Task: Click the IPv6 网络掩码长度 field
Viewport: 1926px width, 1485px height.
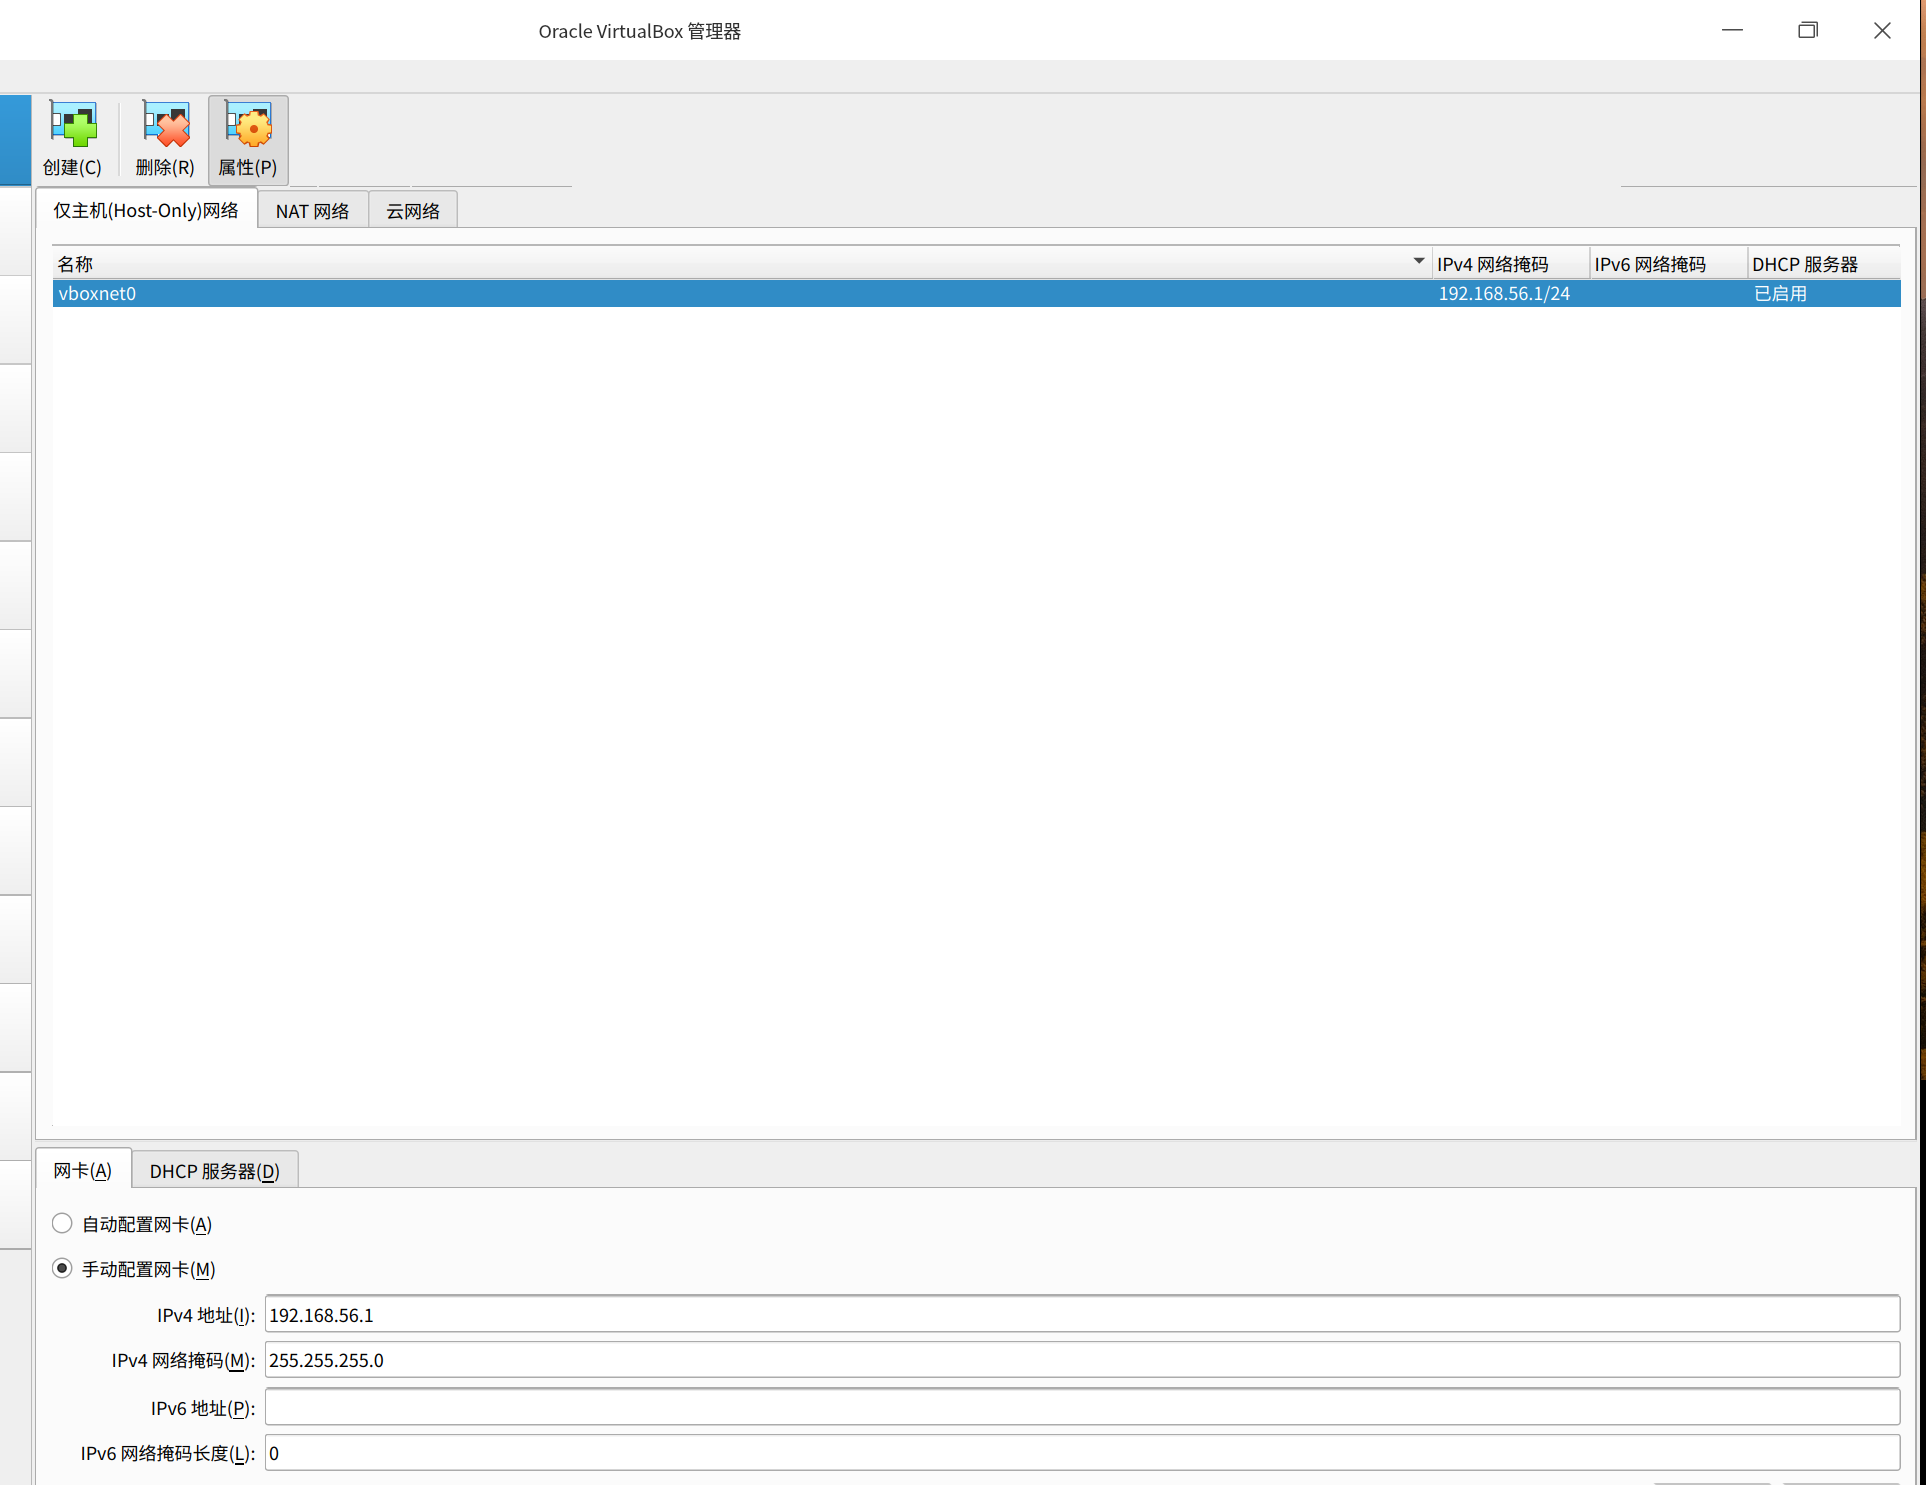Action: (1082, 1452)
